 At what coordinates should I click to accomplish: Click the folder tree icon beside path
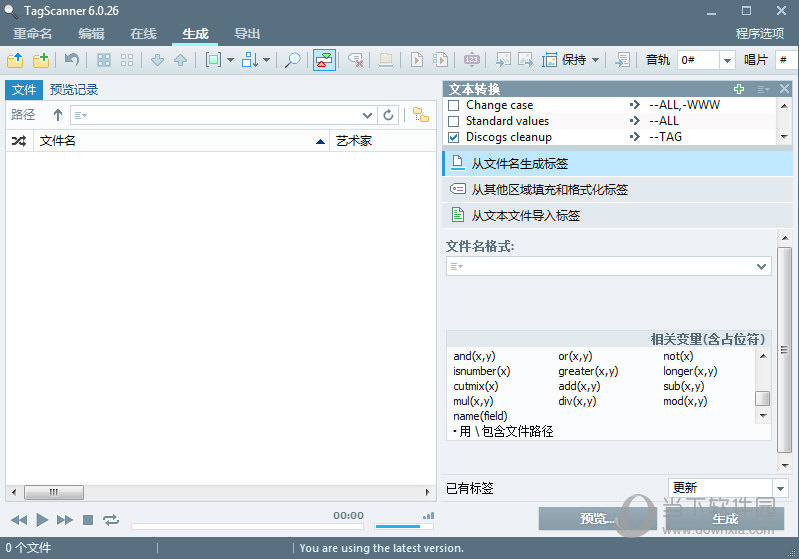421,115
